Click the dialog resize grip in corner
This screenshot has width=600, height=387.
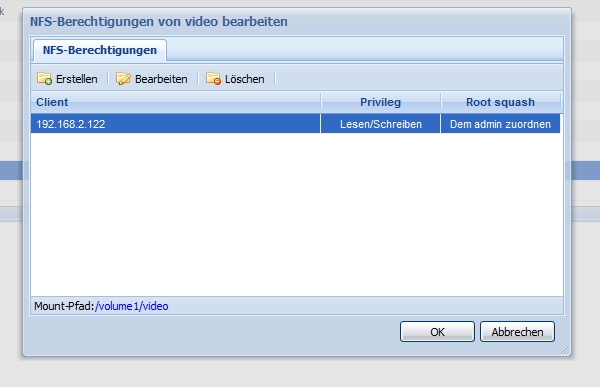click(x=565, y=350)
